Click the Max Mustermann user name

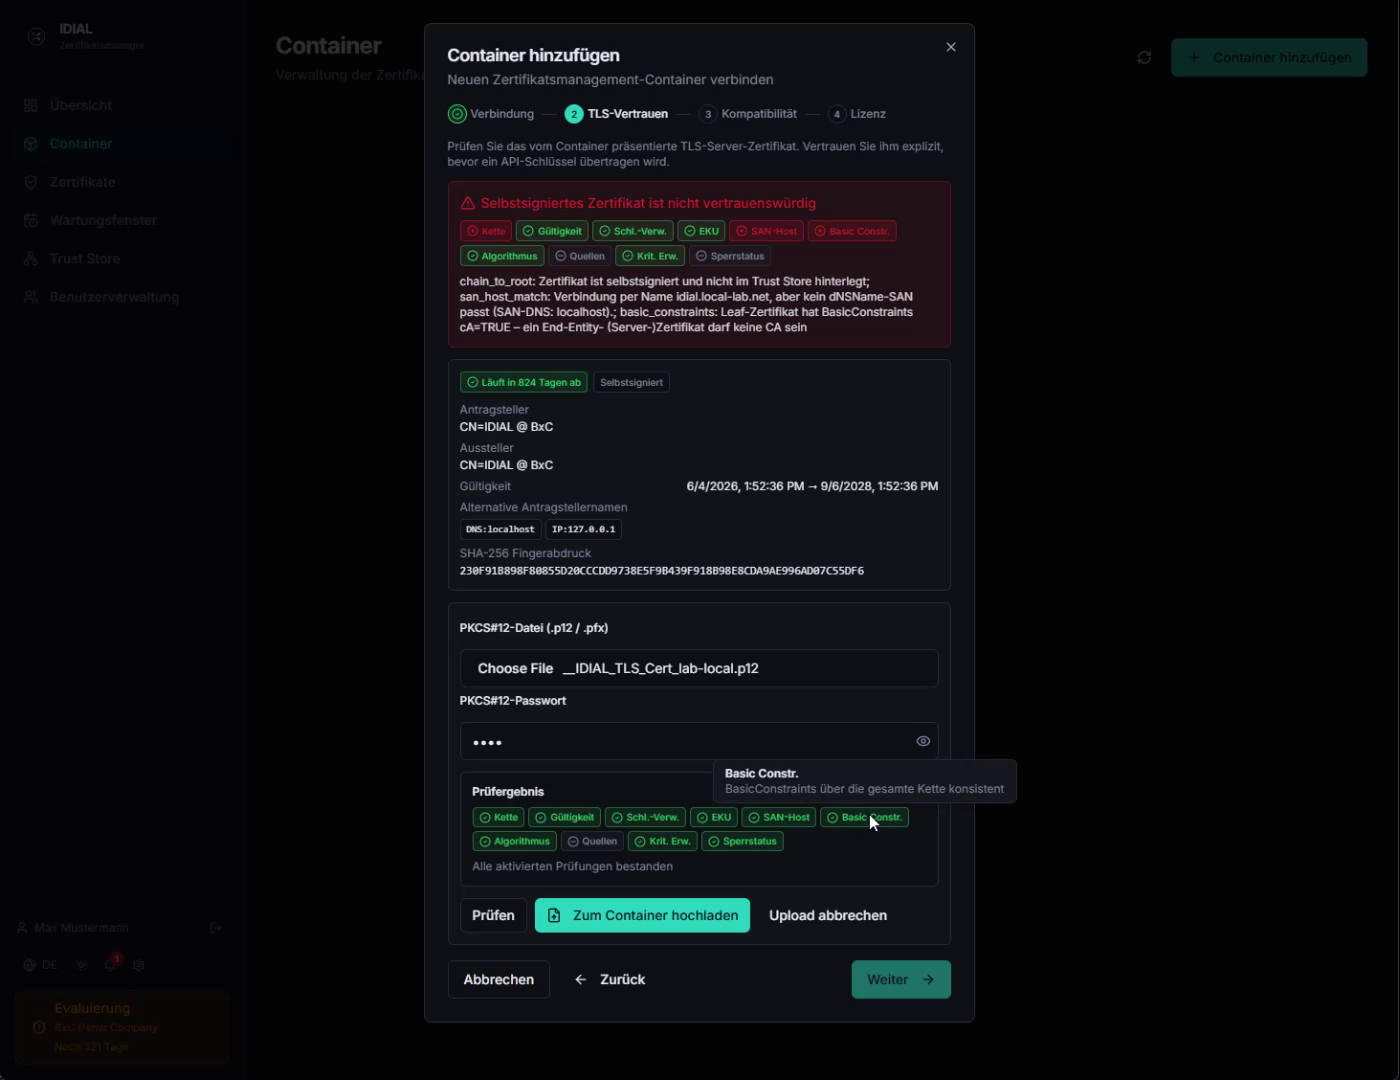tap(82, 927)
